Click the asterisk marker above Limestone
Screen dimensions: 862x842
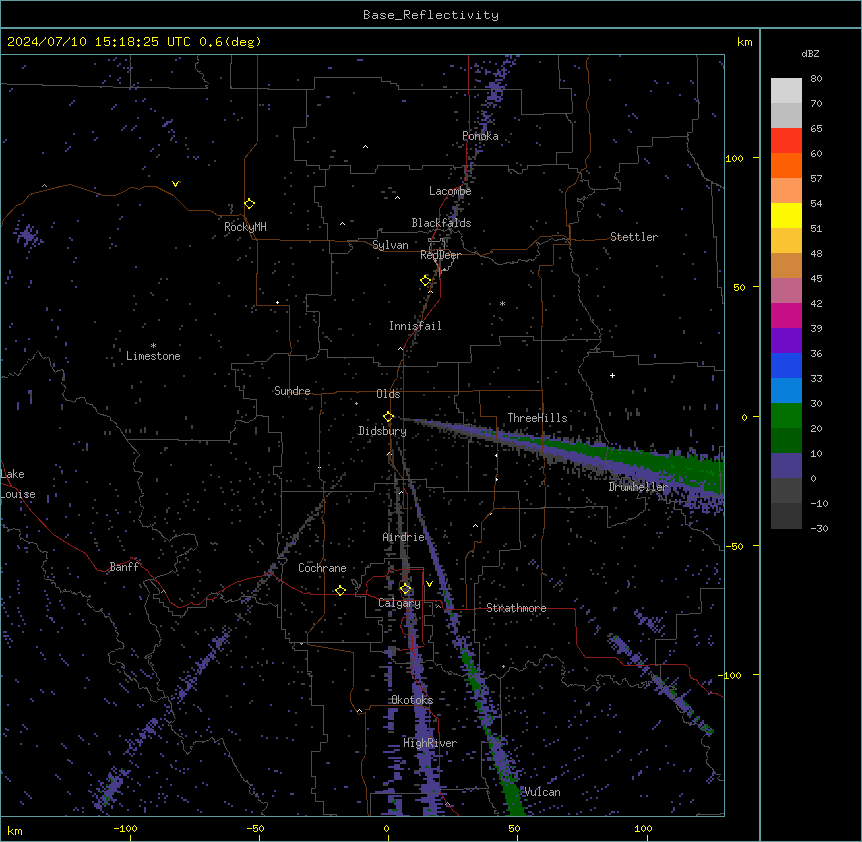click(153, 346)
